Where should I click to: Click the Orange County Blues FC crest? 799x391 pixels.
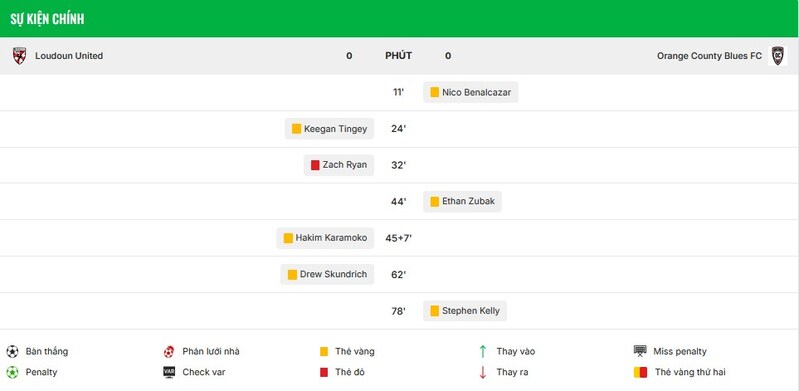[x=777, y=56]
